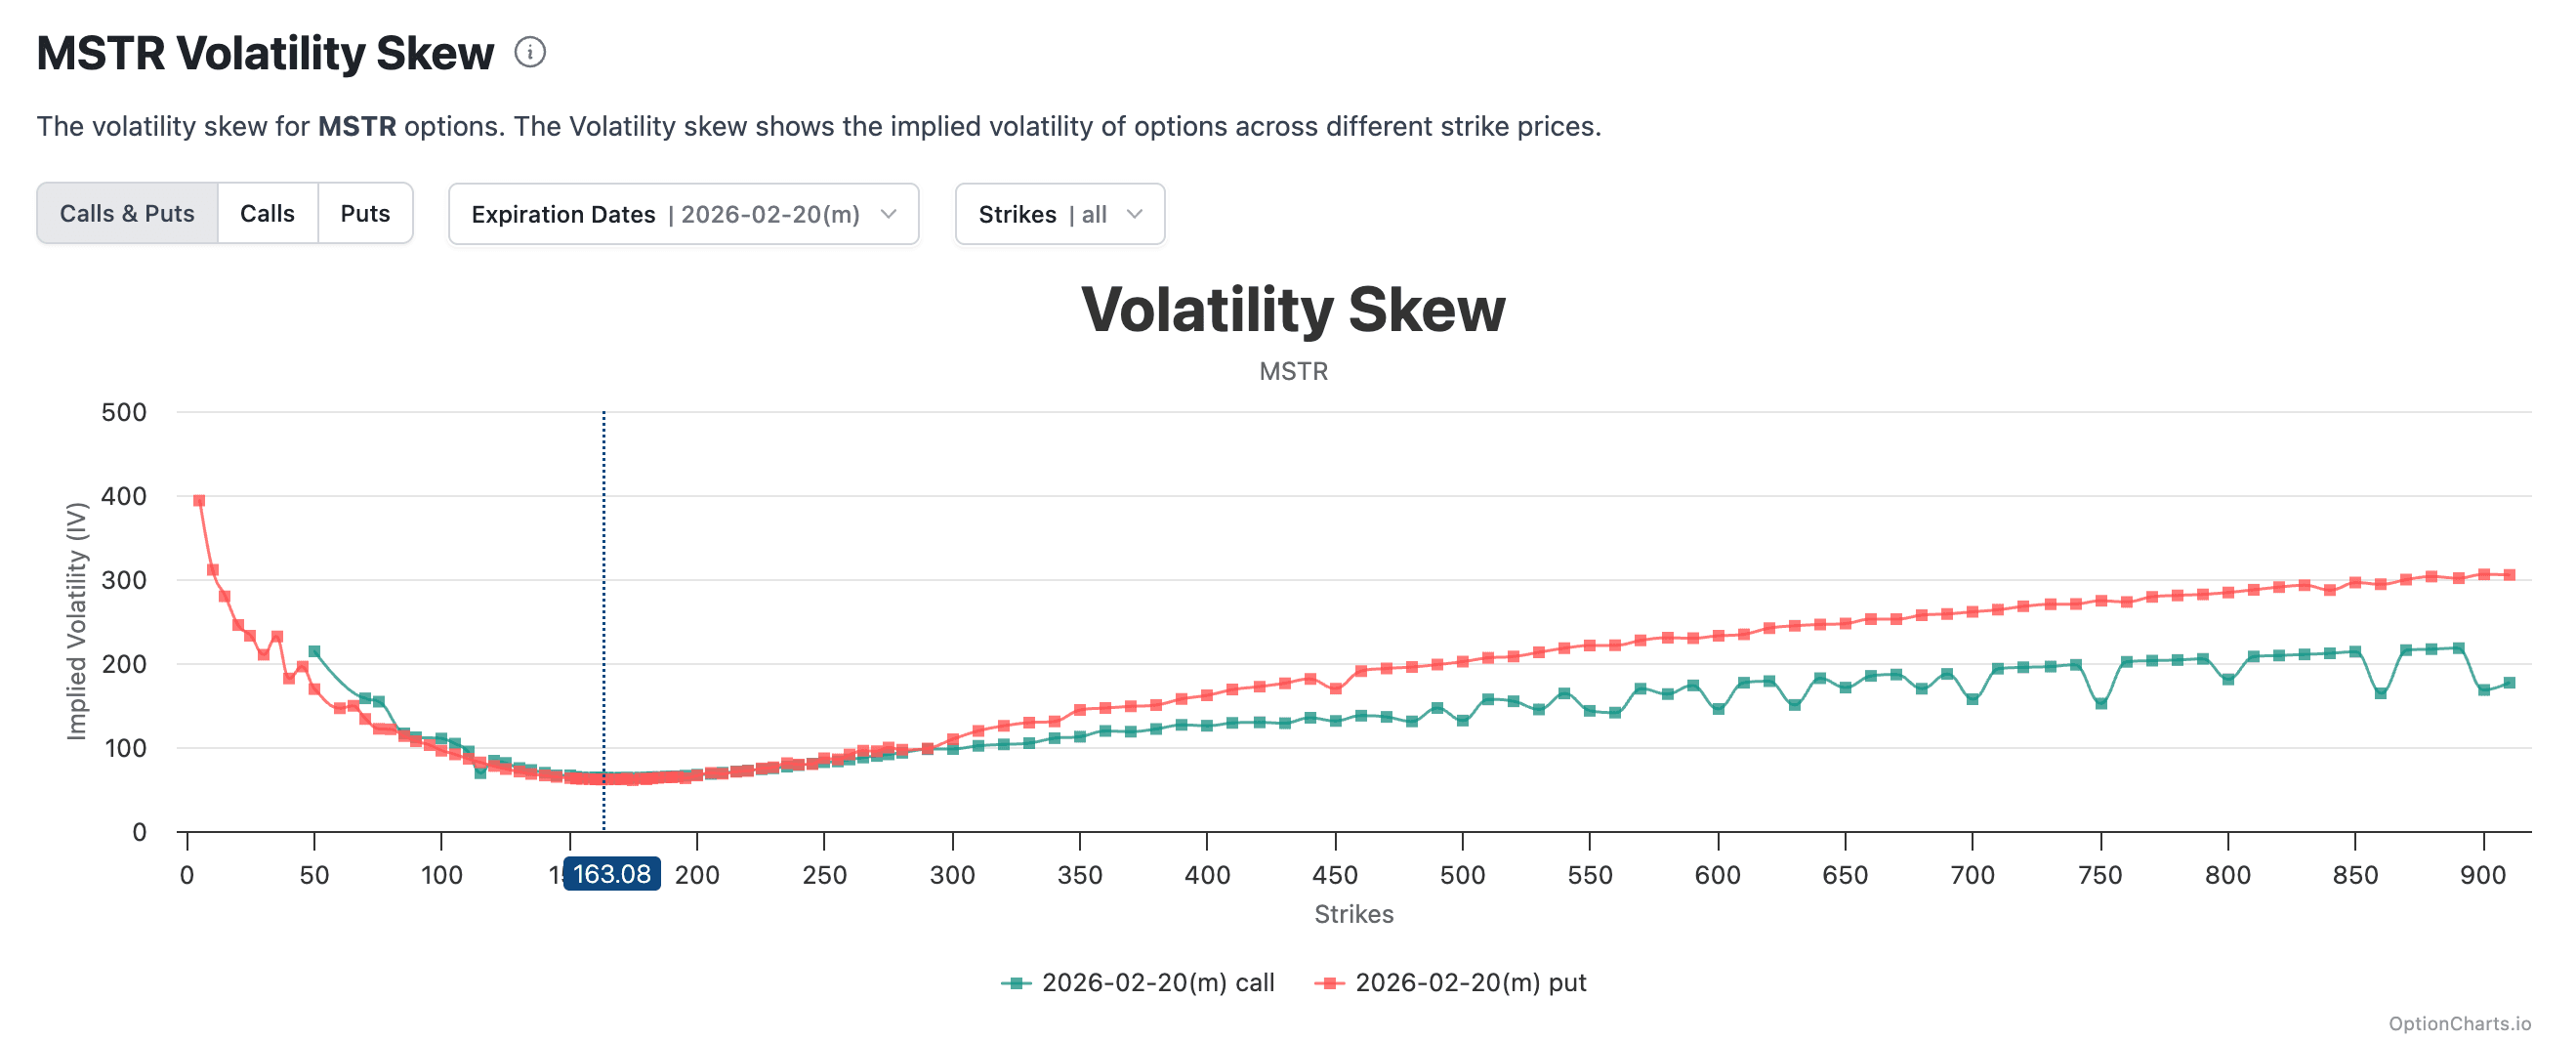Click the first put data point near 400 IV
The width and height of the screenshot is (2576, 1041).
point(199,501)
